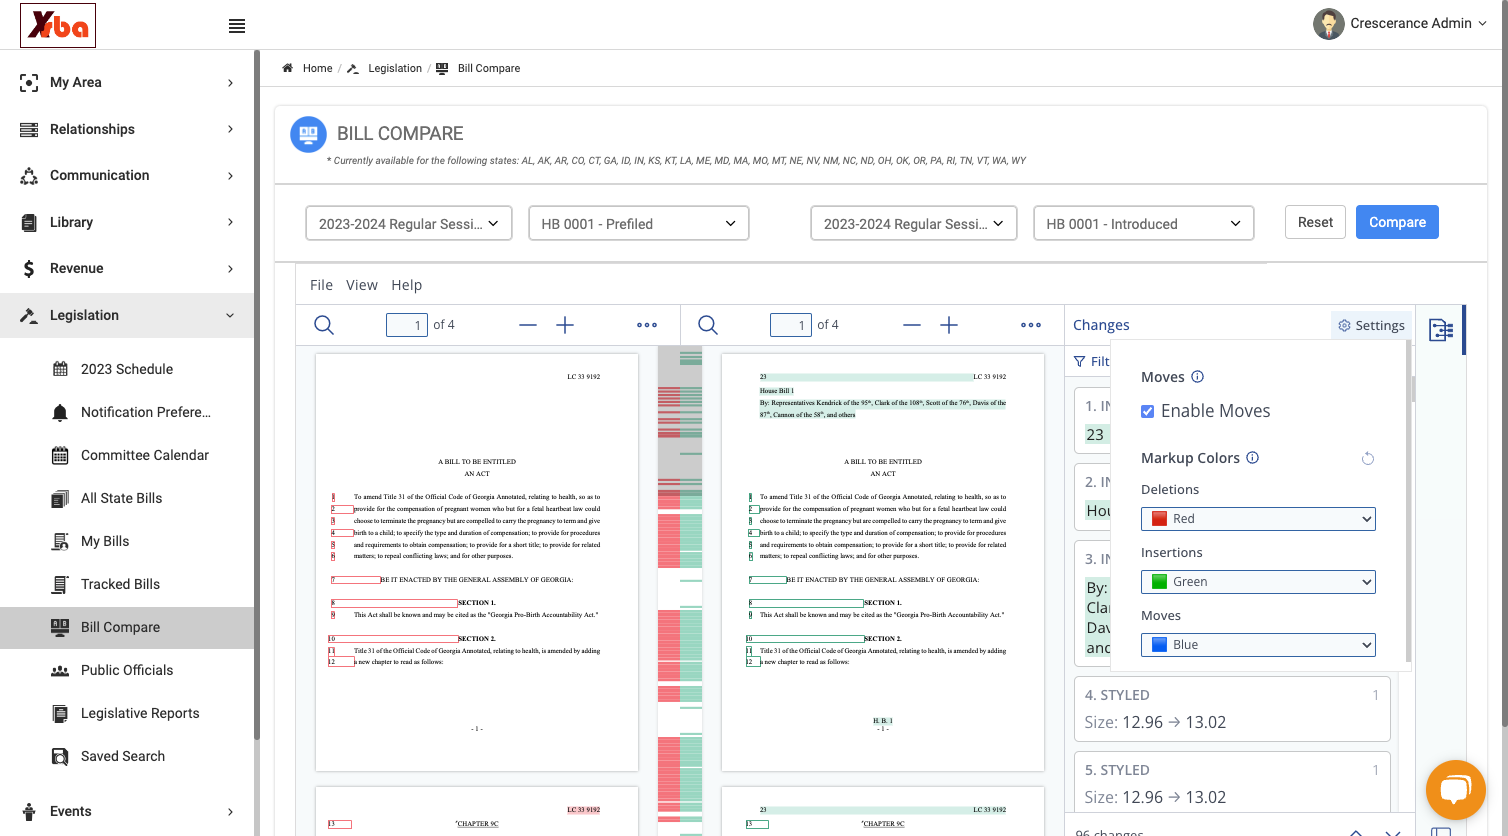
Task: Open HB 0001 - Prefiled dropdown
Action: [639, 223]
